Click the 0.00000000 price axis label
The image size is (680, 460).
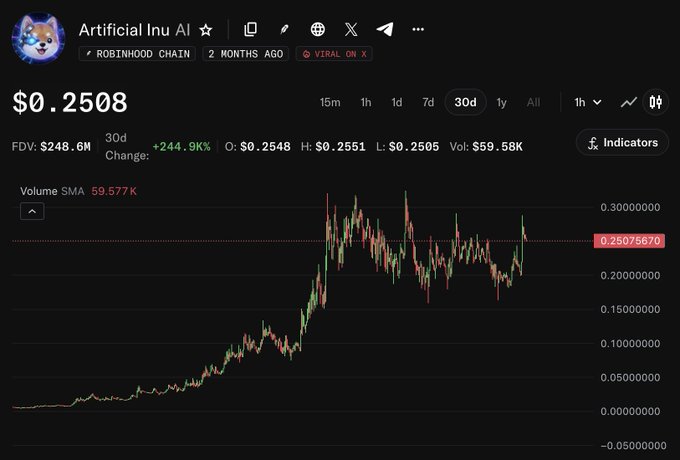(x=631, y=411)
